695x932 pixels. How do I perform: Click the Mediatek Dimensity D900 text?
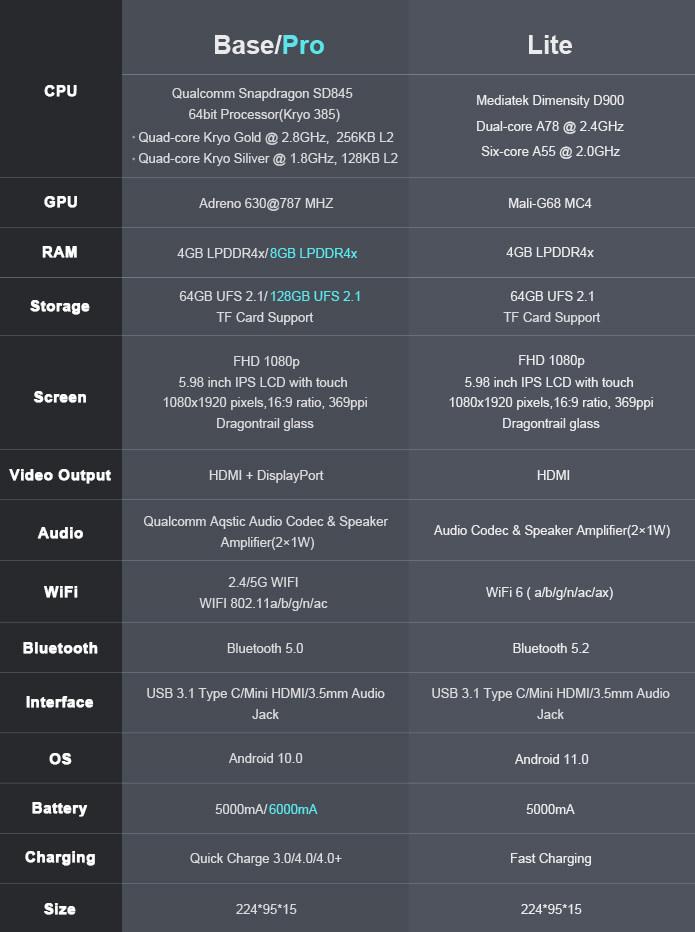pos(550,101)
